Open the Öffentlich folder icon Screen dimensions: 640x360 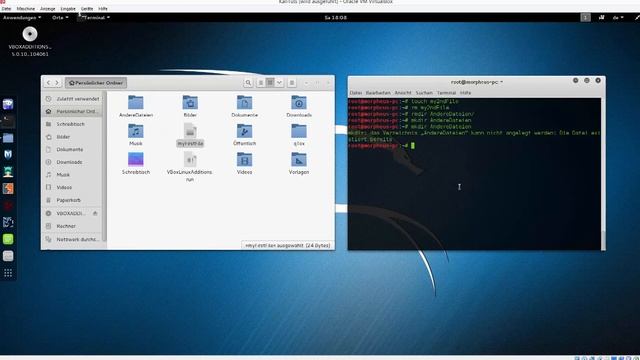point(244,131)
